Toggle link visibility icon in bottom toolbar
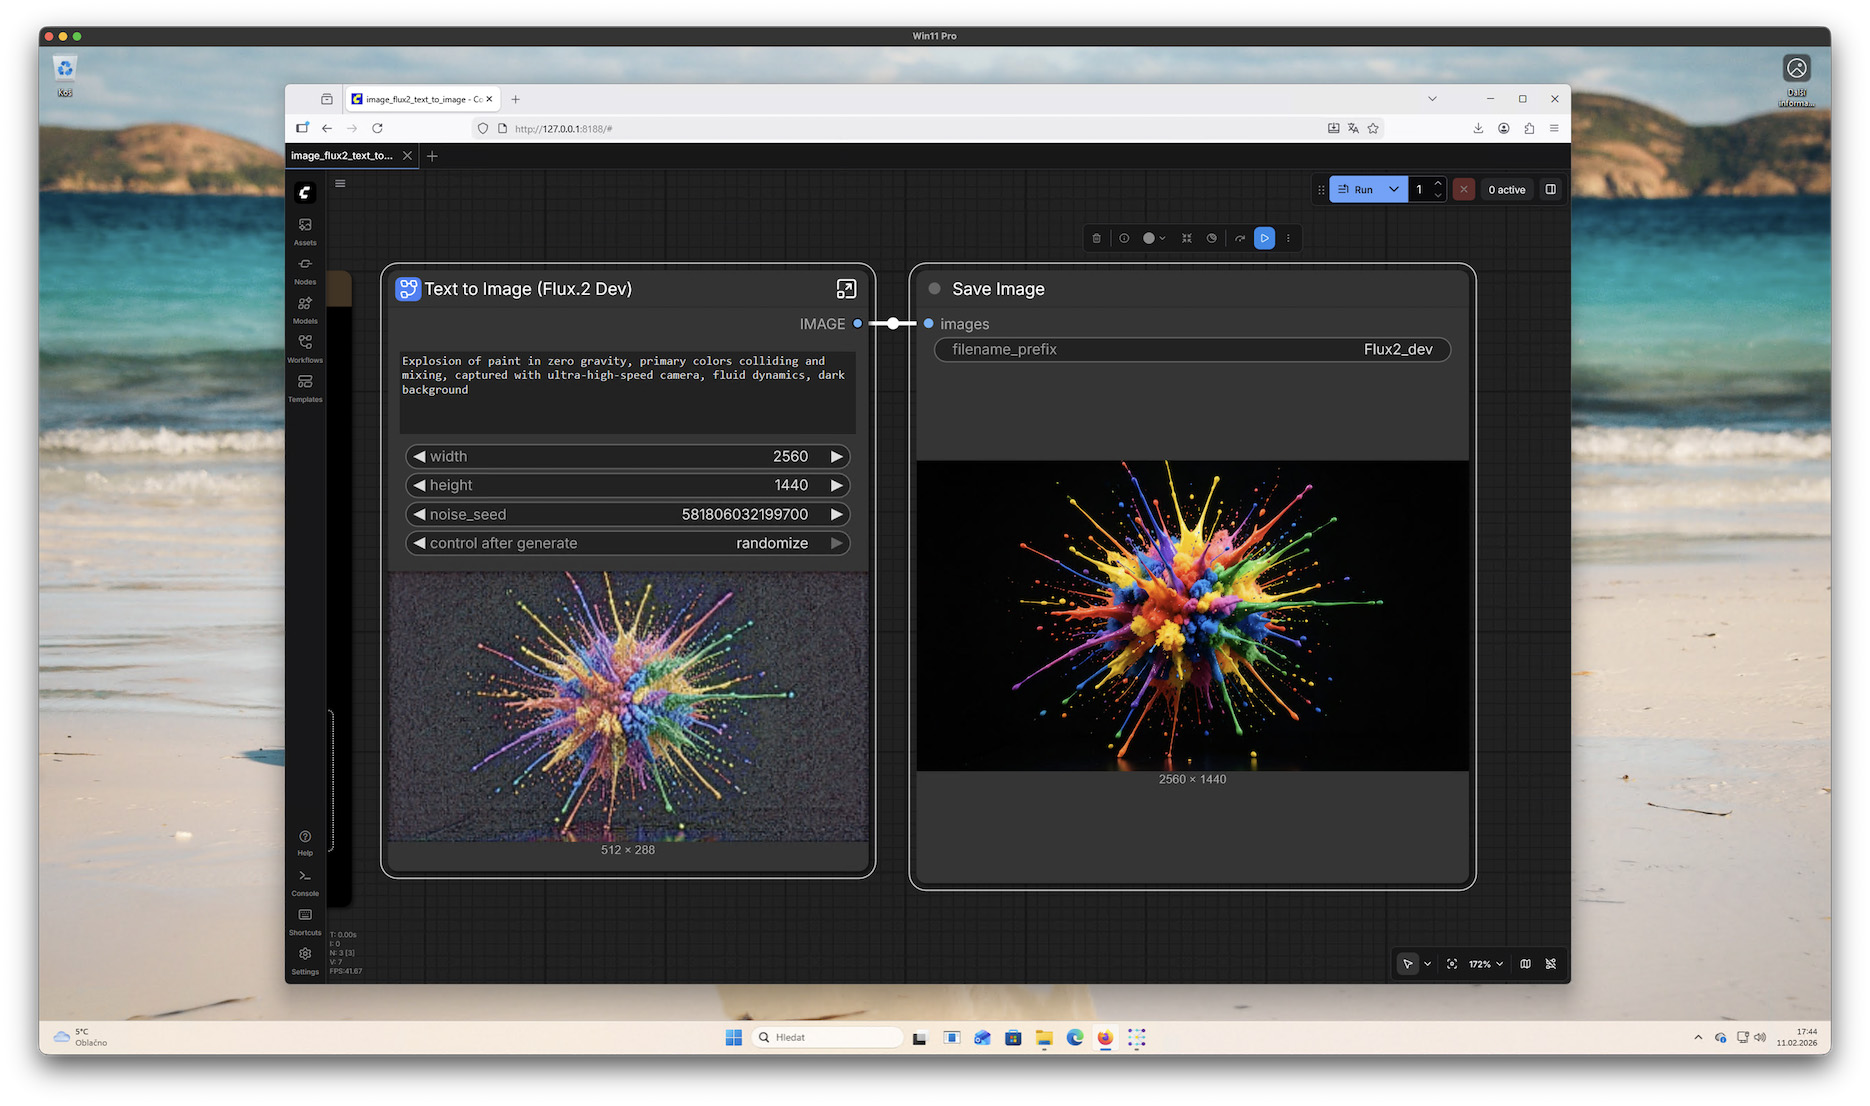Viewport: 1870px width, 1106px height. 1551,964
